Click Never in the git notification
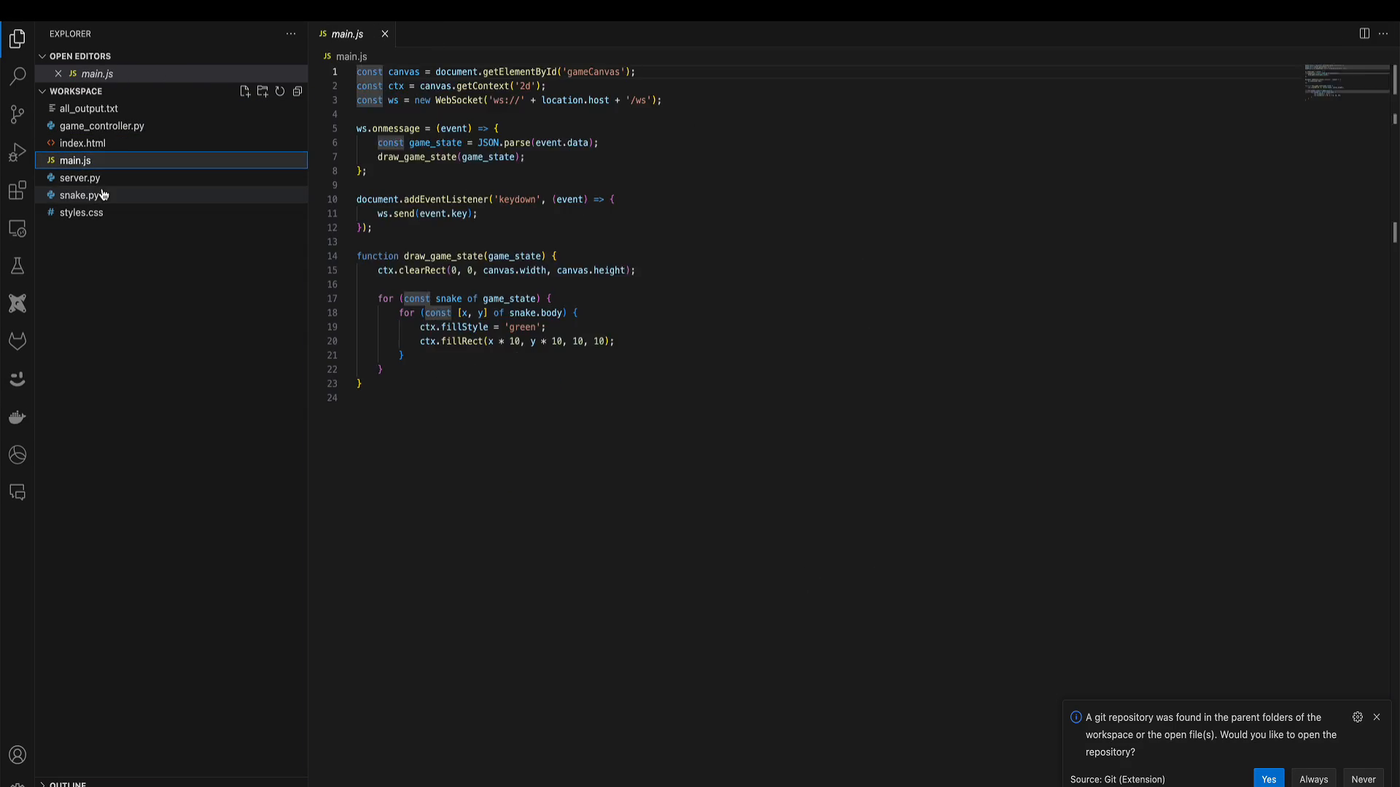The image size is (1400, 787). coord(1363,779)
